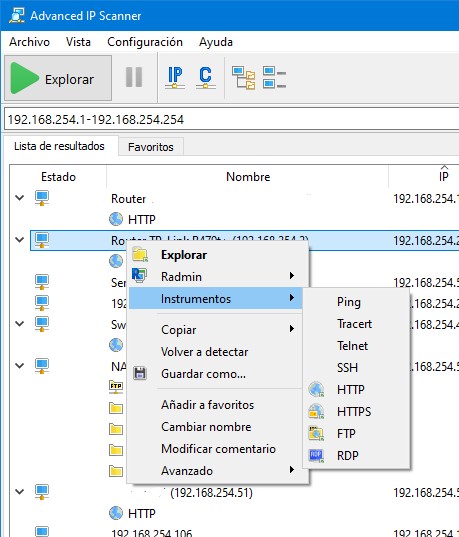This screenshot has width=459, height=537.
Task: Open the Avanzado submenu
Action: pos(215,471)
